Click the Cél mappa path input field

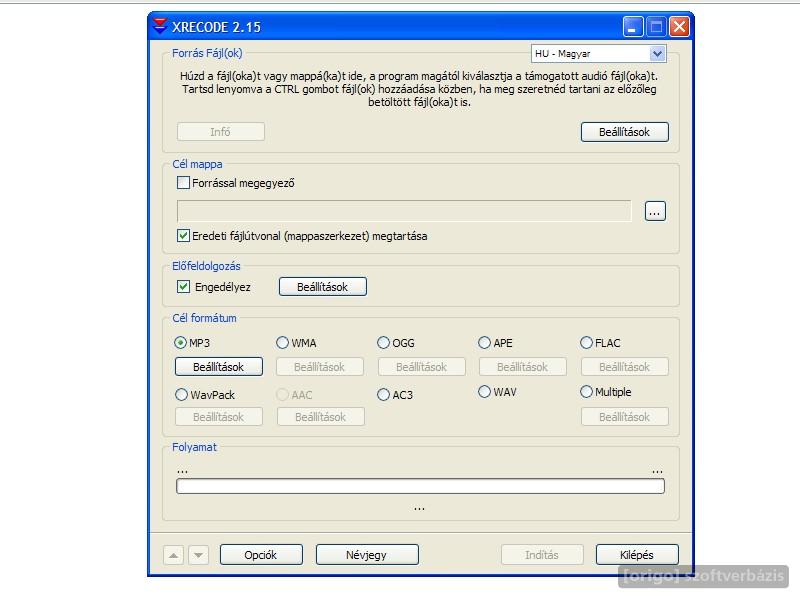[x=404, y=211]
